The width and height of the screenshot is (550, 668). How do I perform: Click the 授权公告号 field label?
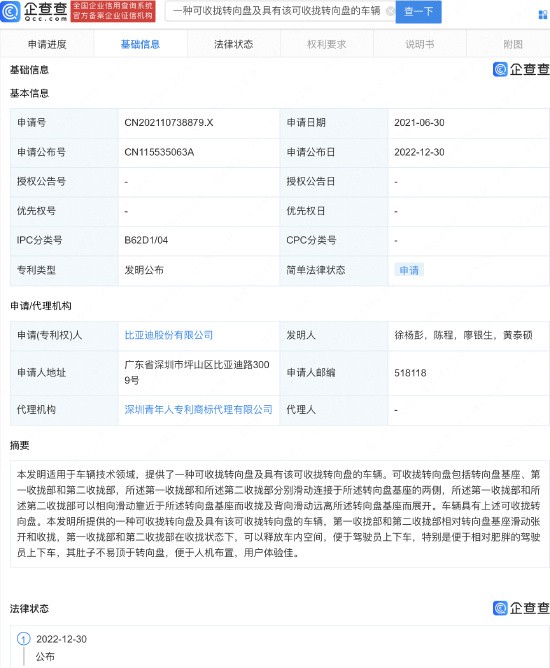click(x=41, y=181)
